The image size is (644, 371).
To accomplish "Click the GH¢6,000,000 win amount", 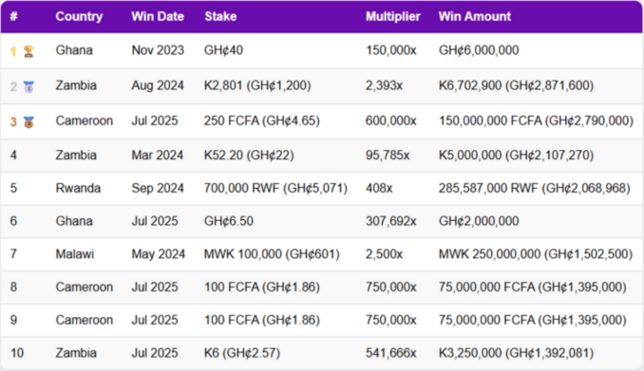I will coord(478,50).
